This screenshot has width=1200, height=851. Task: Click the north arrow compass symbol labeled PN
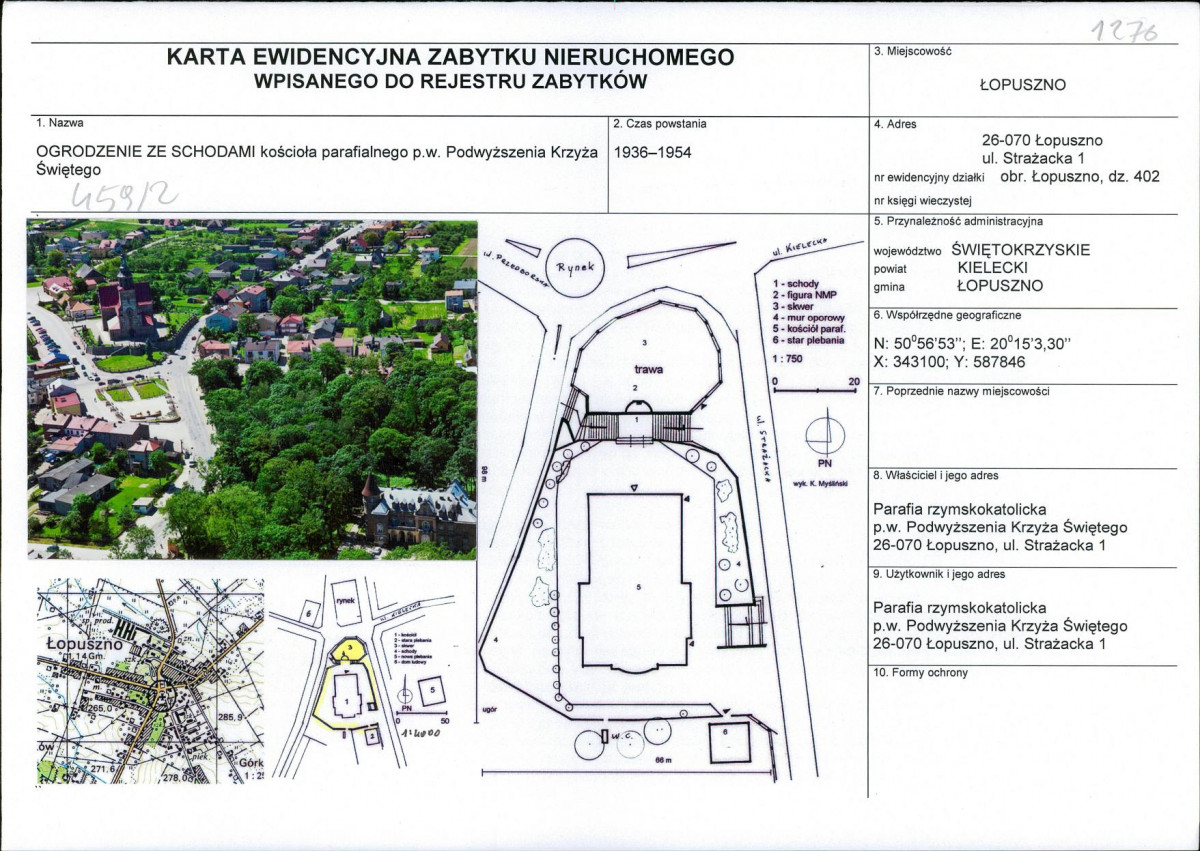point(825,437)
